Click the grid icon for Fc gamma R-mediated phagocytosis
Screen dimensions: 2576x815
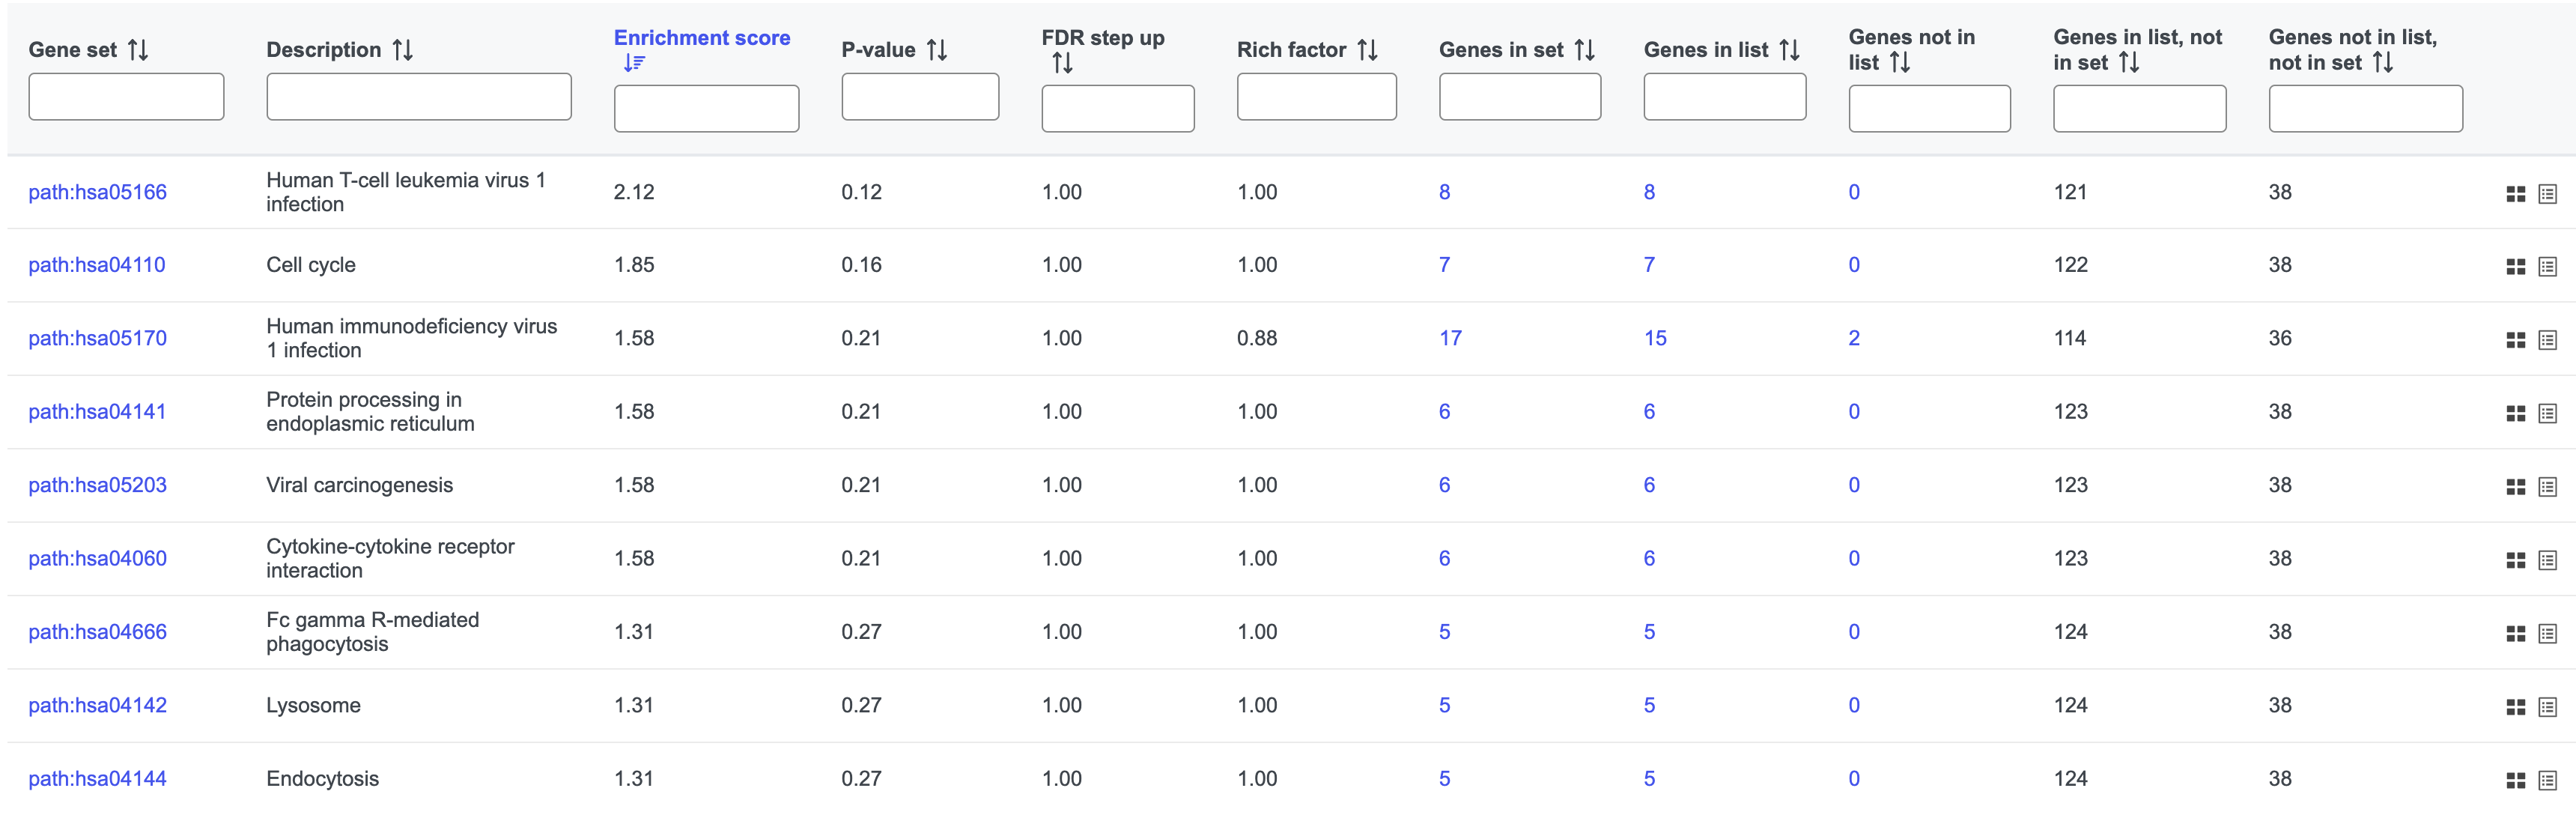pos(2515,633)
